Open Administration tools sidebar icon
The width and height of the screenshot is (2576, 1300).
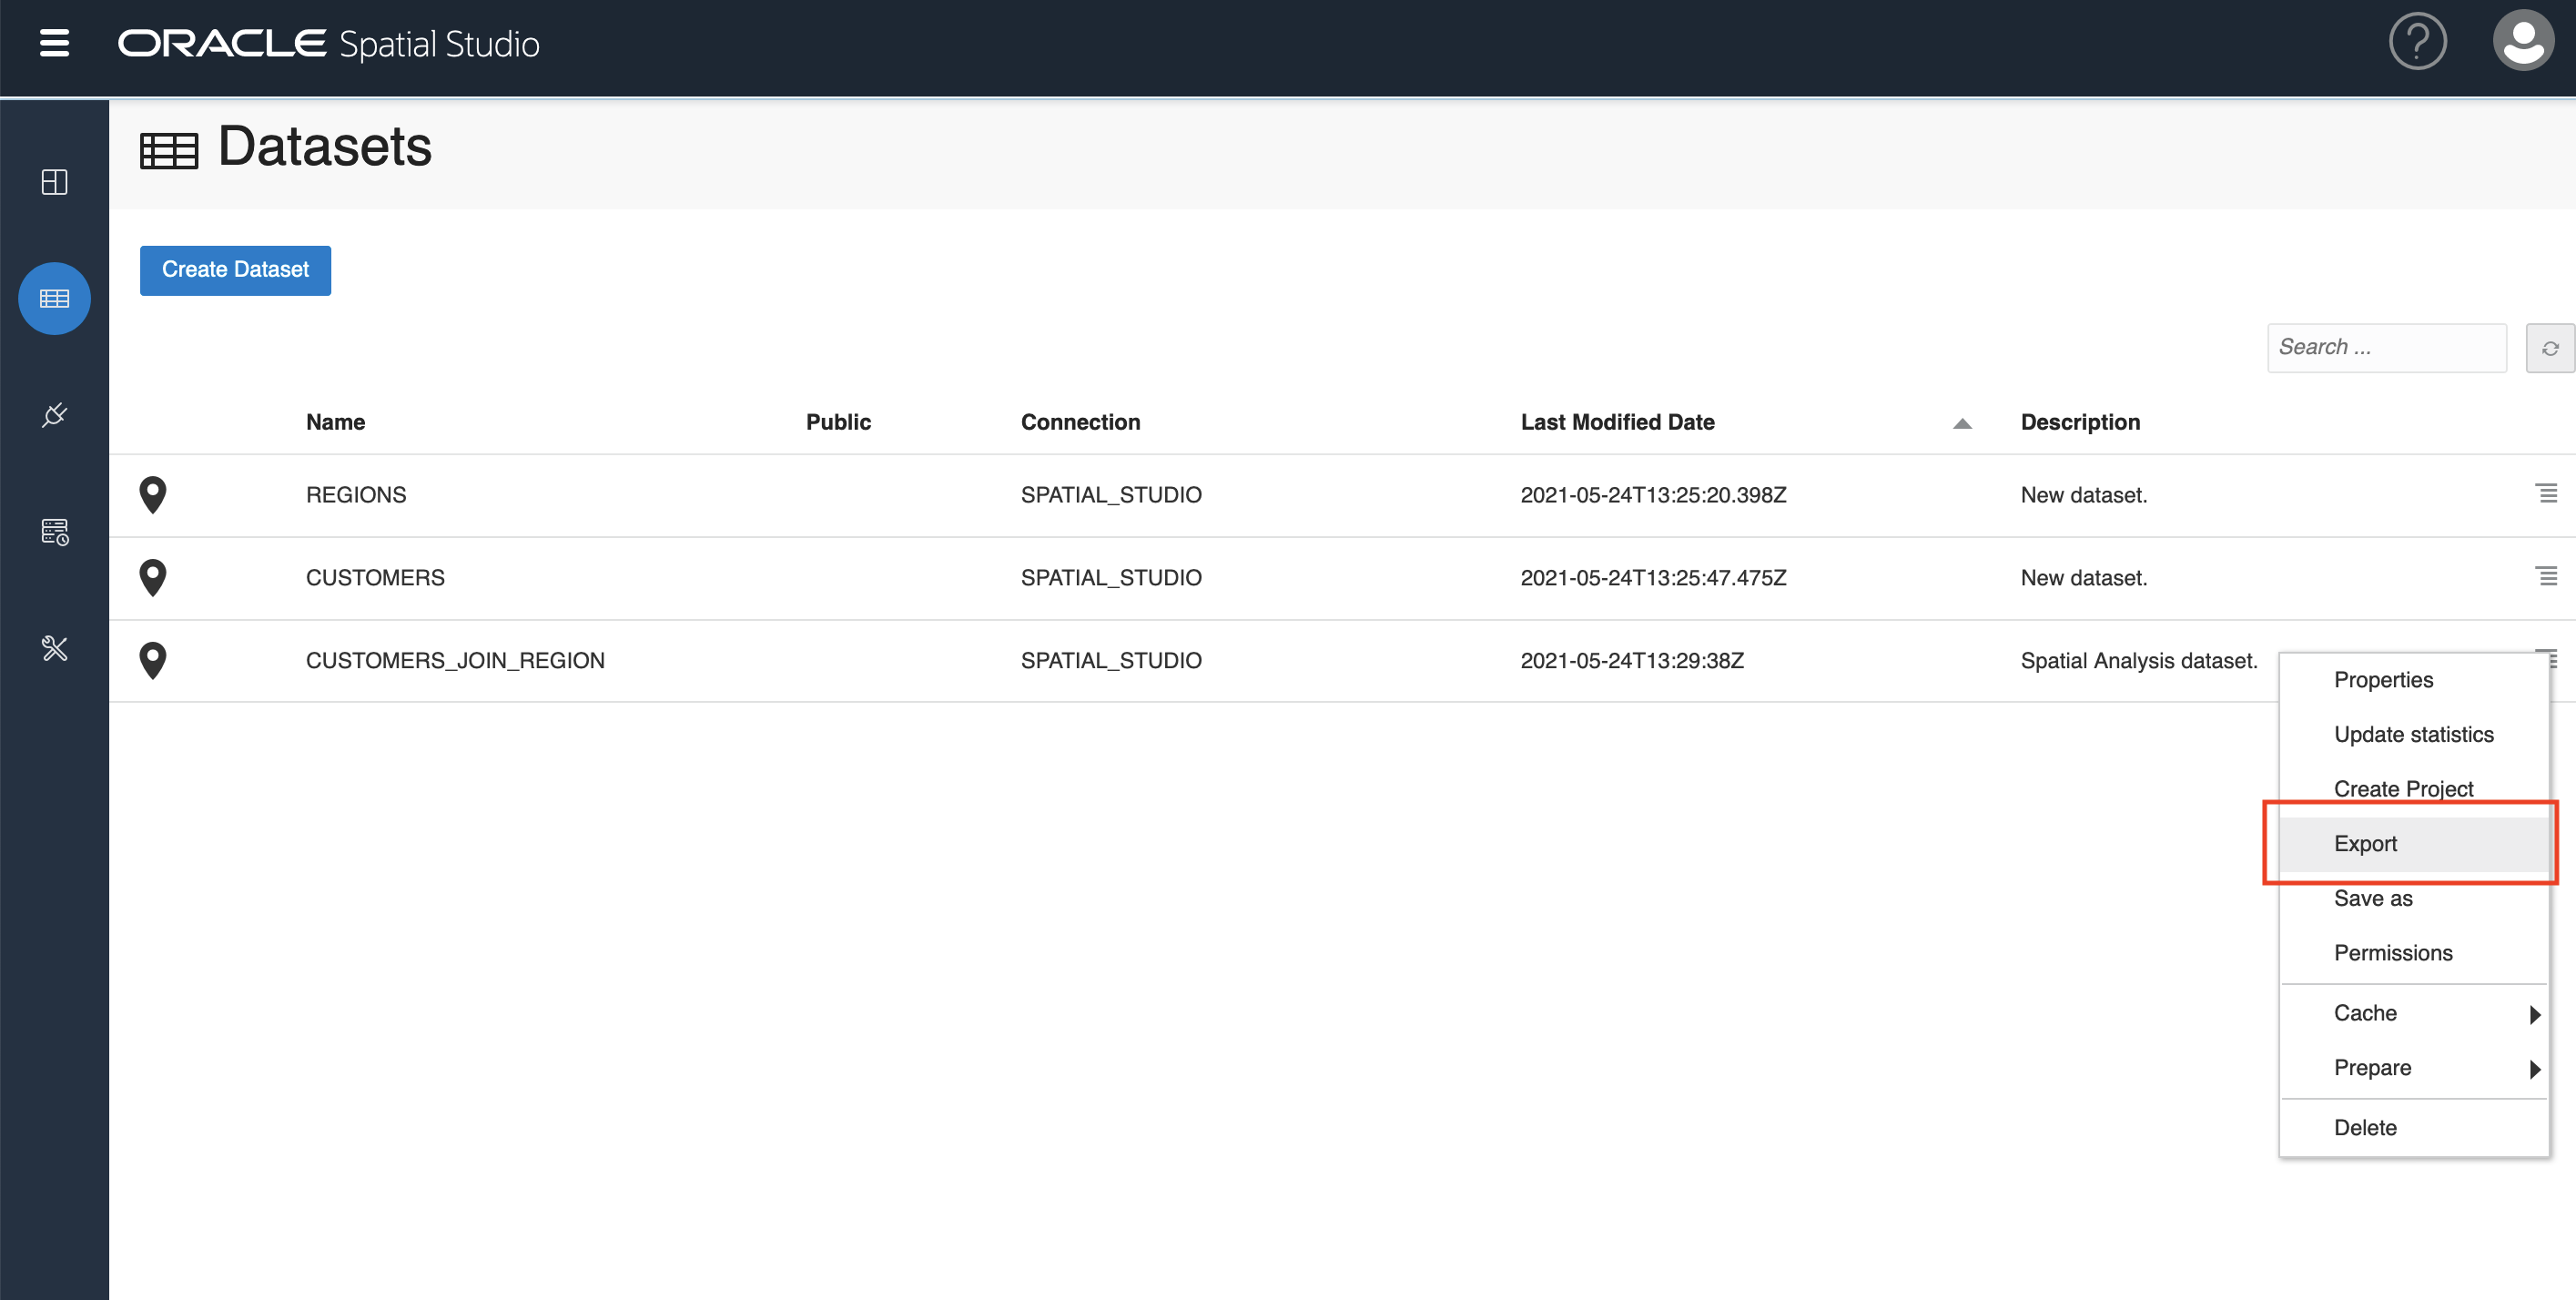[54, 648]
